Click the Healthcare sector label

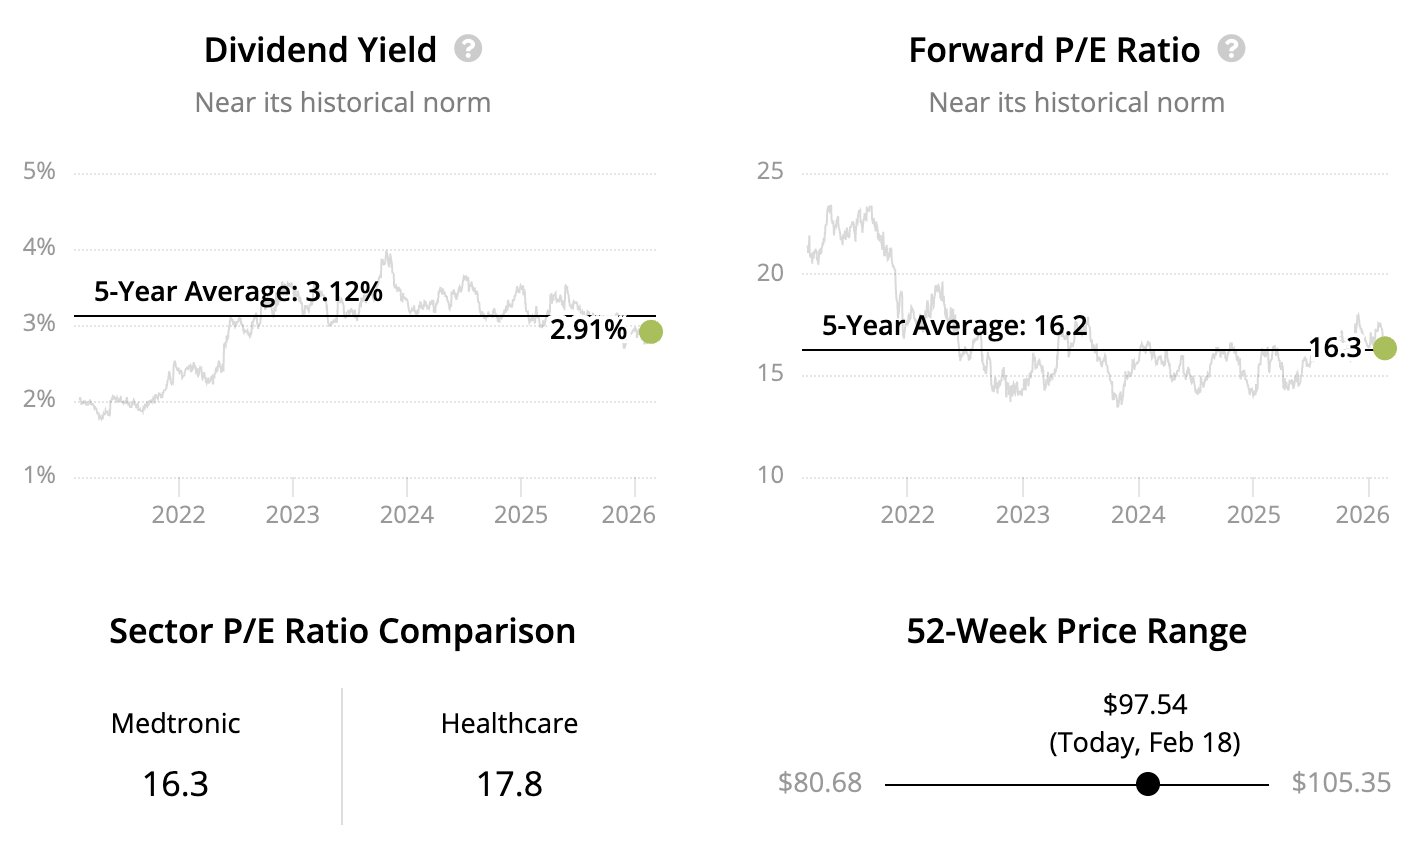point(509,723)
